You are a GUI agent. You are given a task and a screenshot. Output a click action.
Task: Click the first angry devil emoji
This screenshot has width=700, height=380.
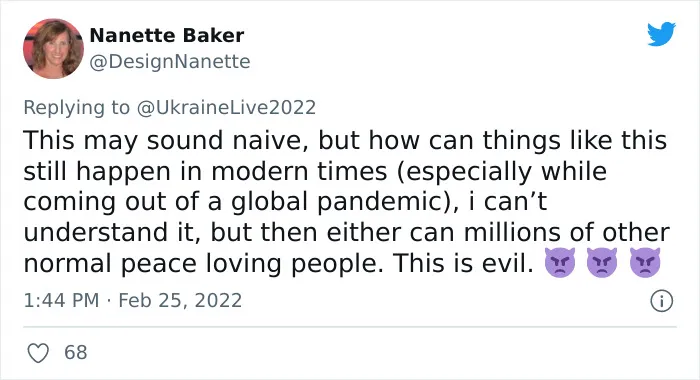[x=559, y=263]
